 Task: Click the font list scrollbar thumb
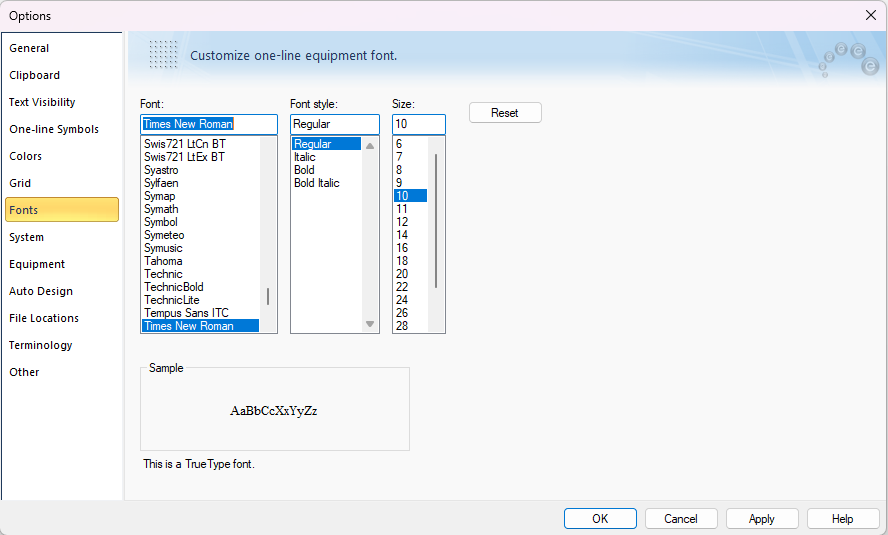pyautogui.click(x=268, y=296)
